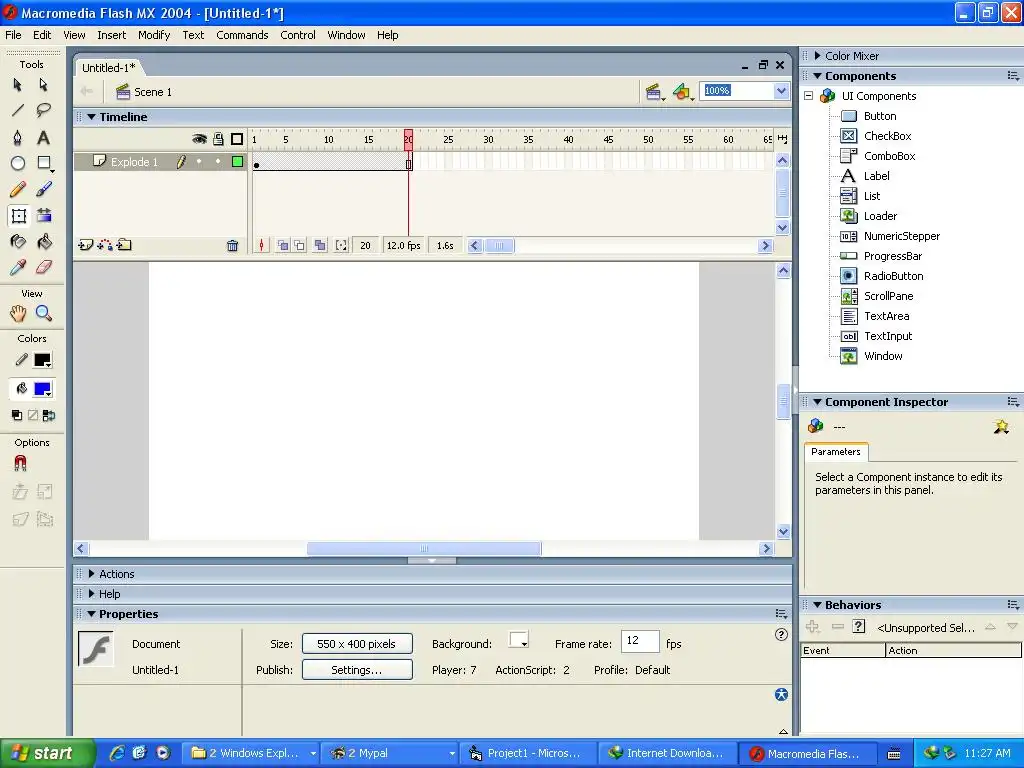Open the Window menu
The width and height of the screenshot is (1024, 768).
pos(346,35)
